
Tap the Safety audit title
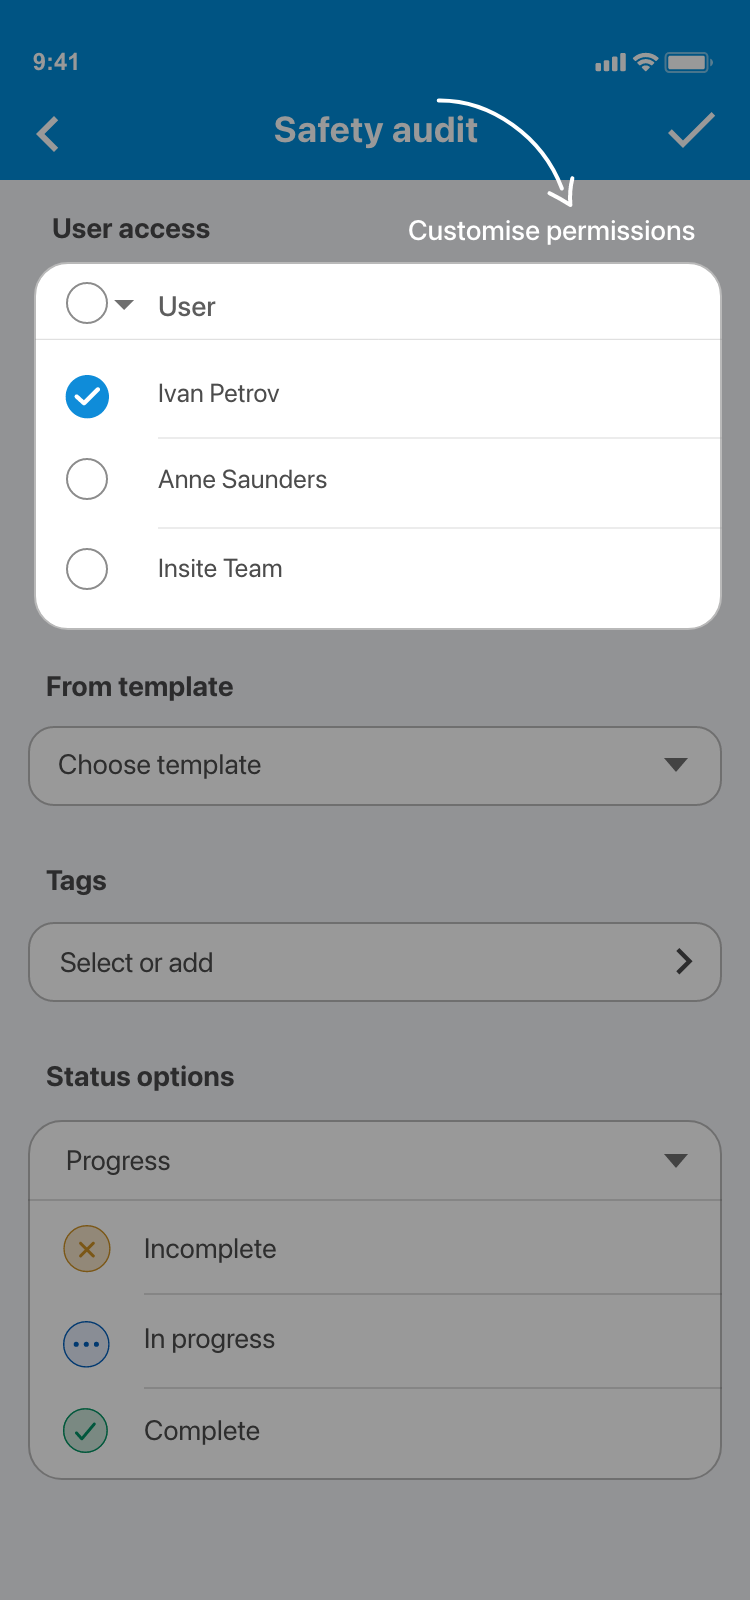[375, 130]
